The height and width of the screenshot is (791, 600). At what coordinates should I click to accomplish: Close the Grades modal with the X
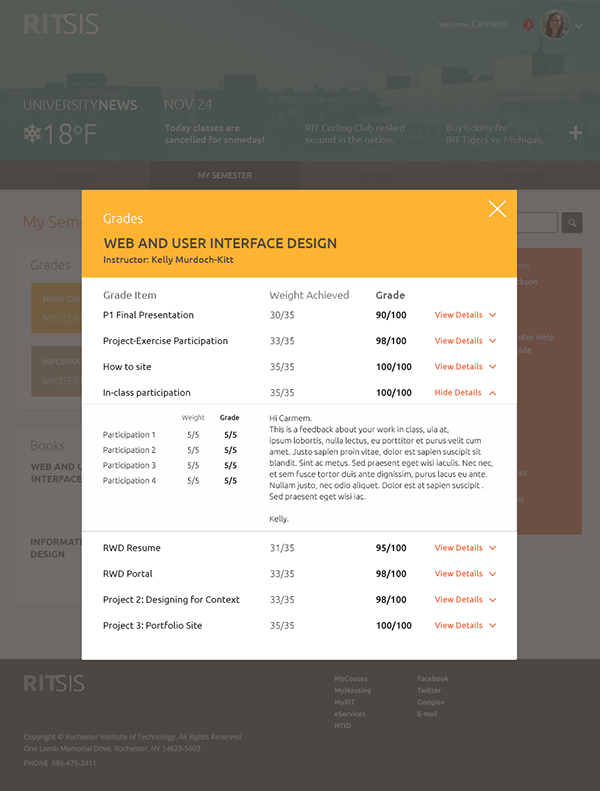pyautogui.click(x=497, y=209)
